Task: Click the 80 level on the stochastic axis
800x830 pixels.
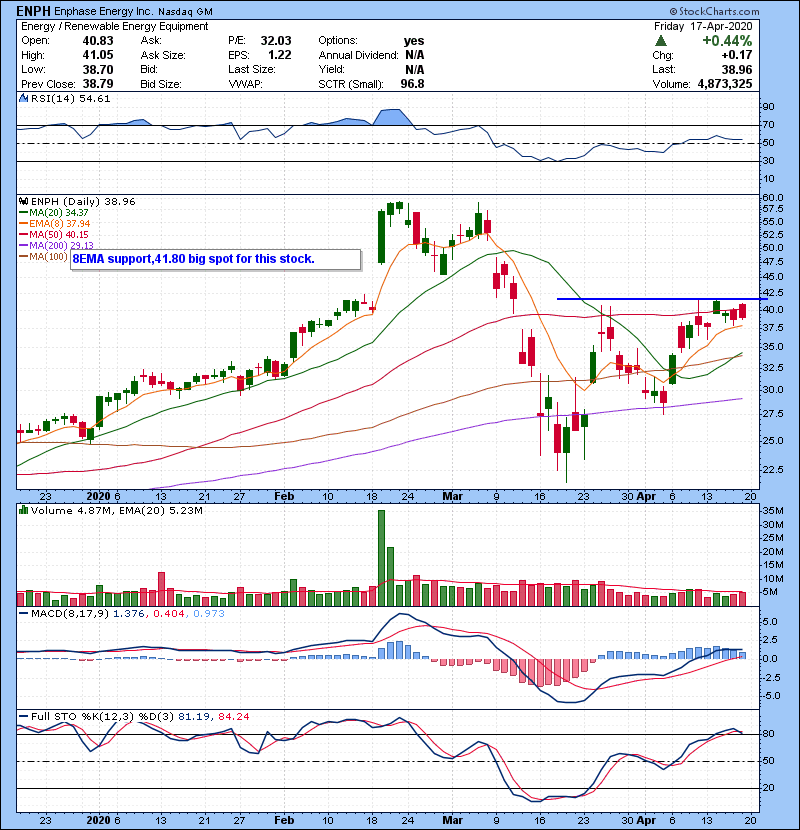Action: (768, 734)
